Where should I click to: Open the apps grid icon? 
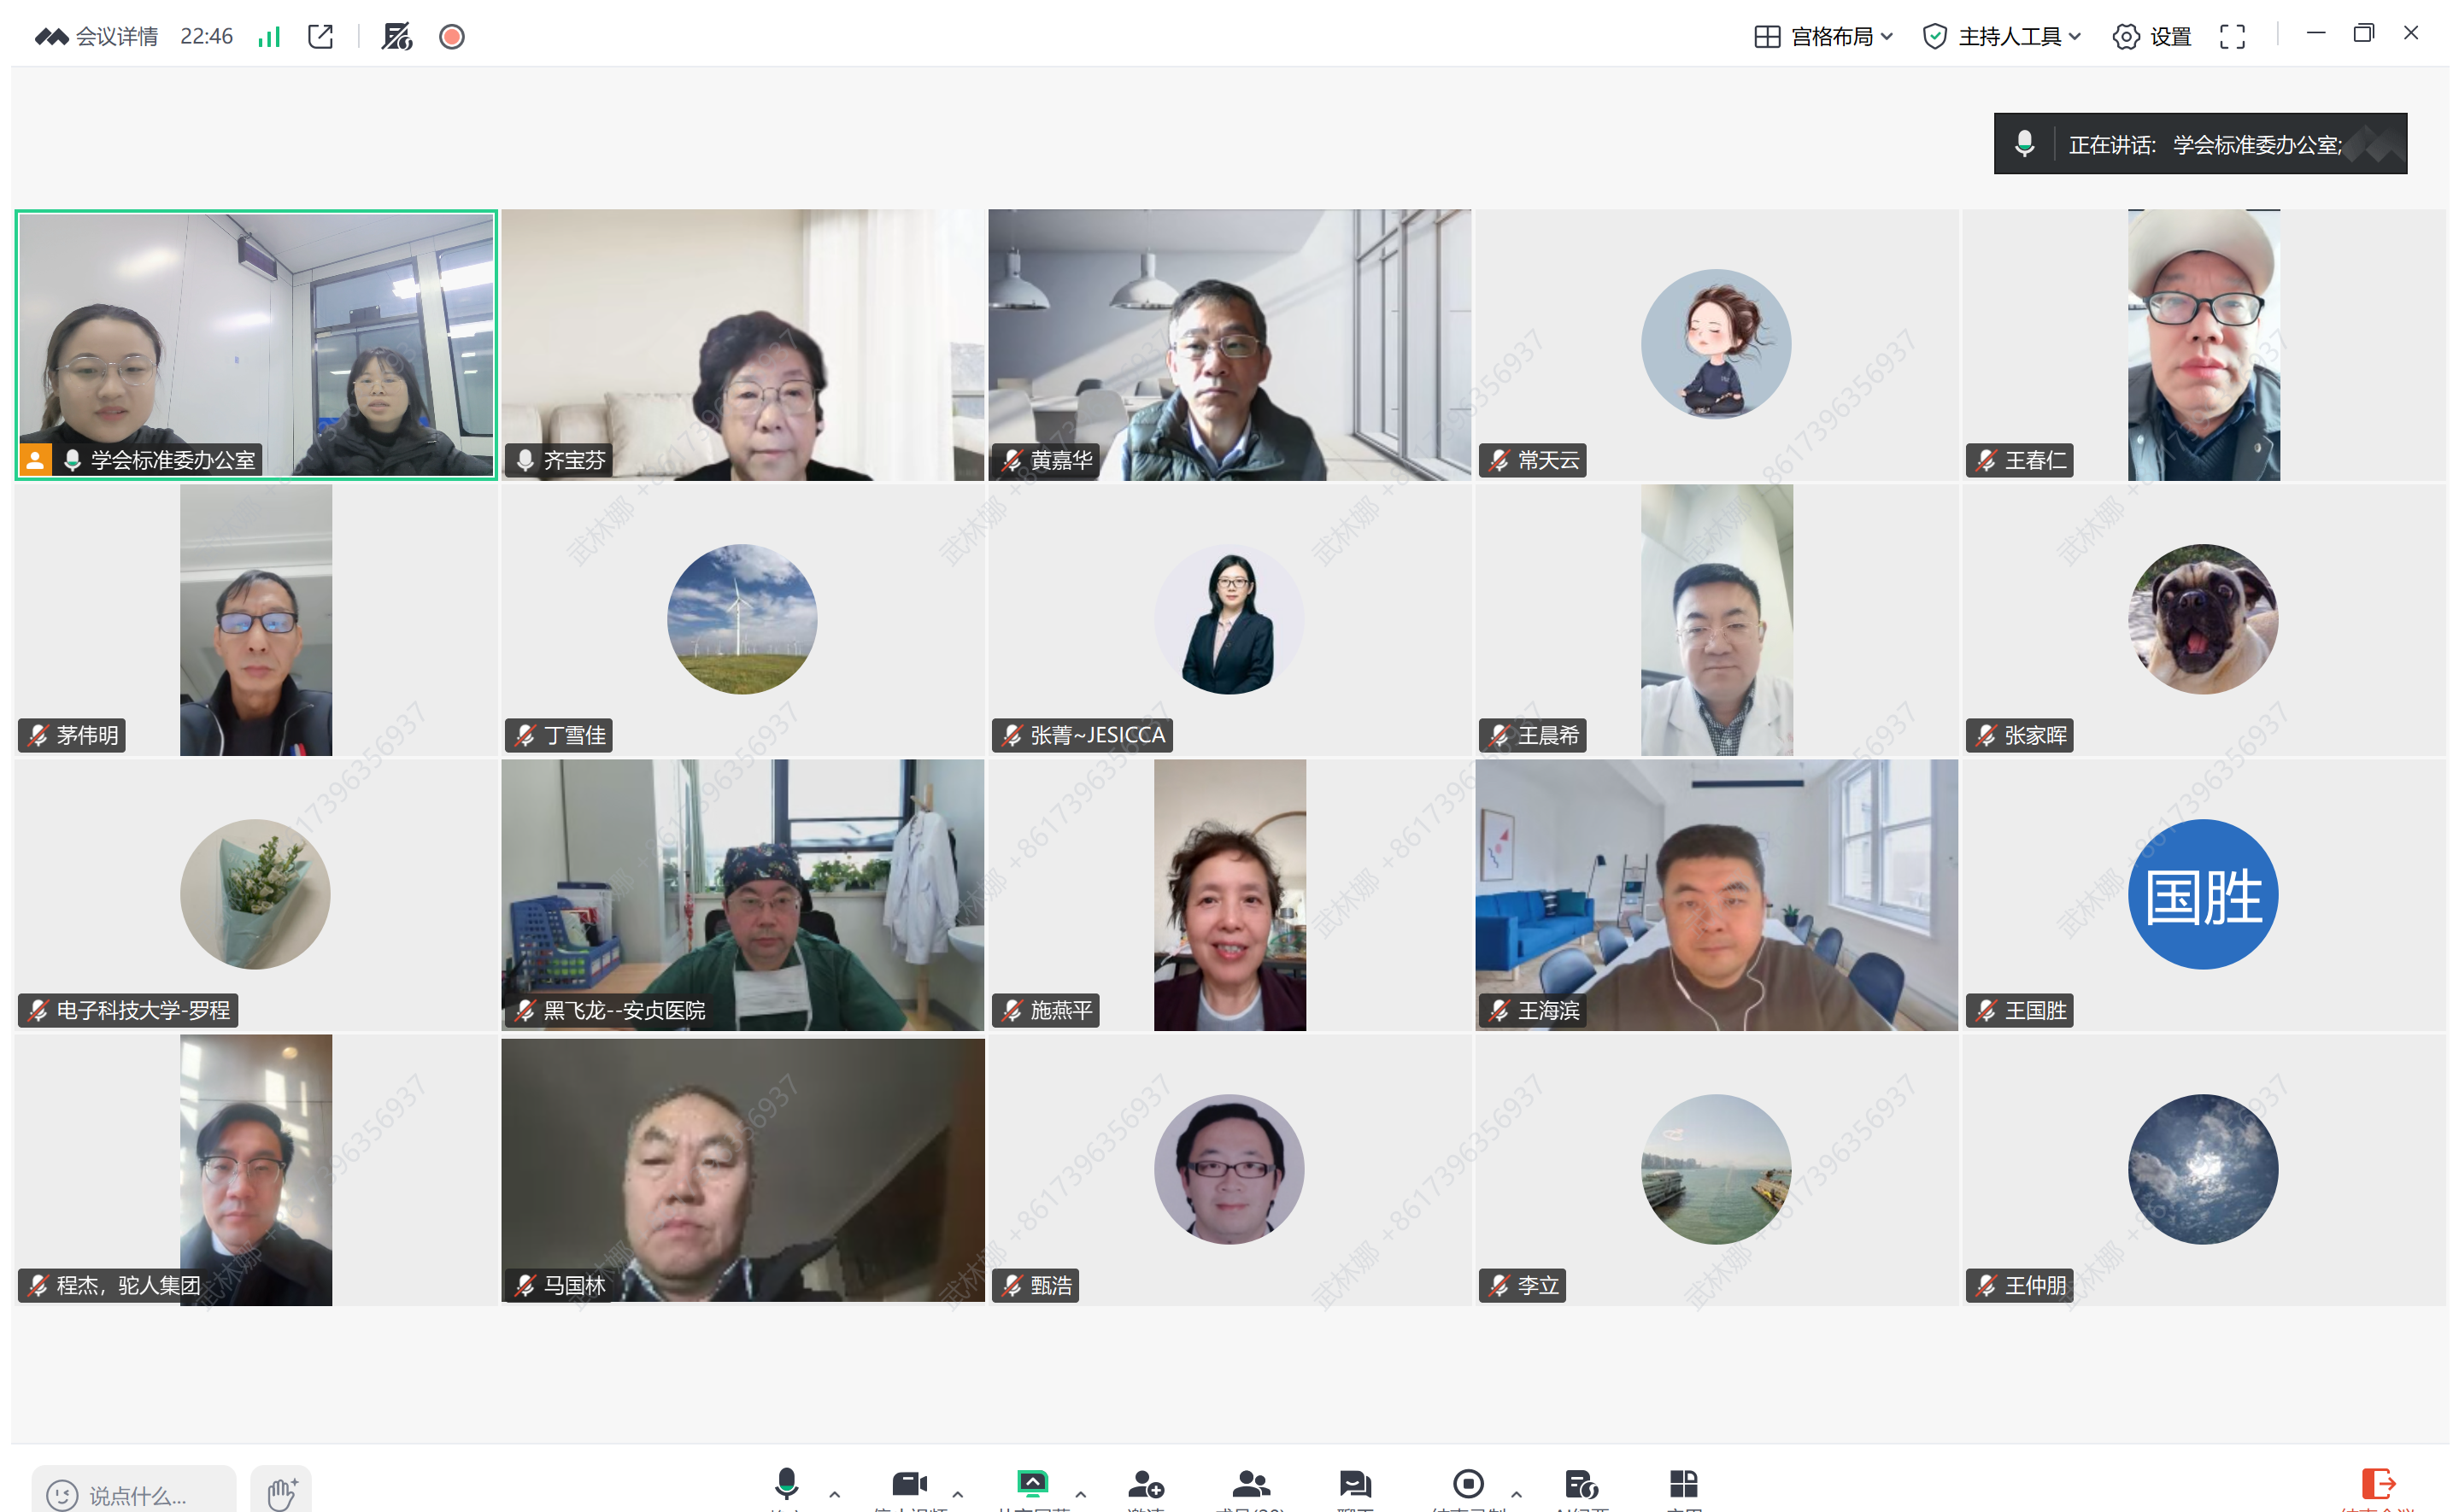click(x=1684, y=1483)
